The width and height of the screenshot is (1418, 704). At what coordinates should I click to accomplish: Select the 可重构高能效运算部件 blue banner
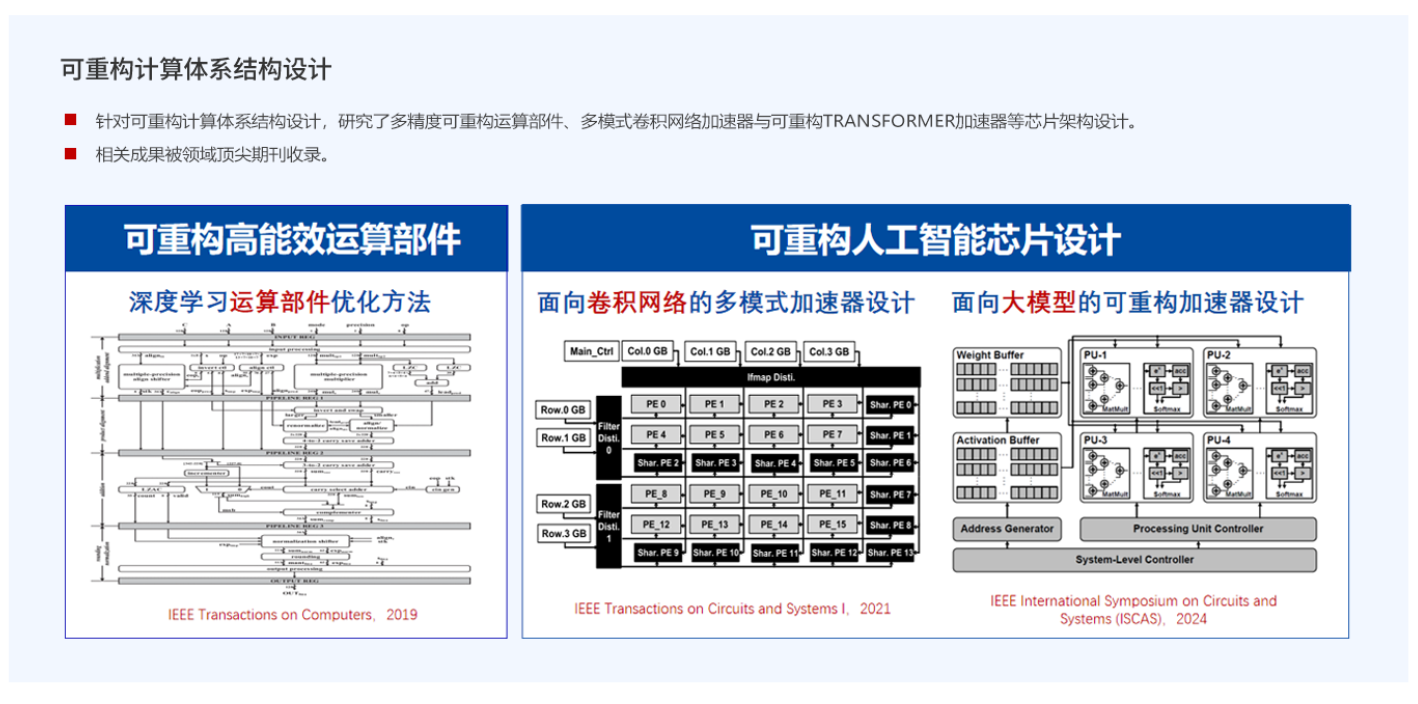[287, 240]
